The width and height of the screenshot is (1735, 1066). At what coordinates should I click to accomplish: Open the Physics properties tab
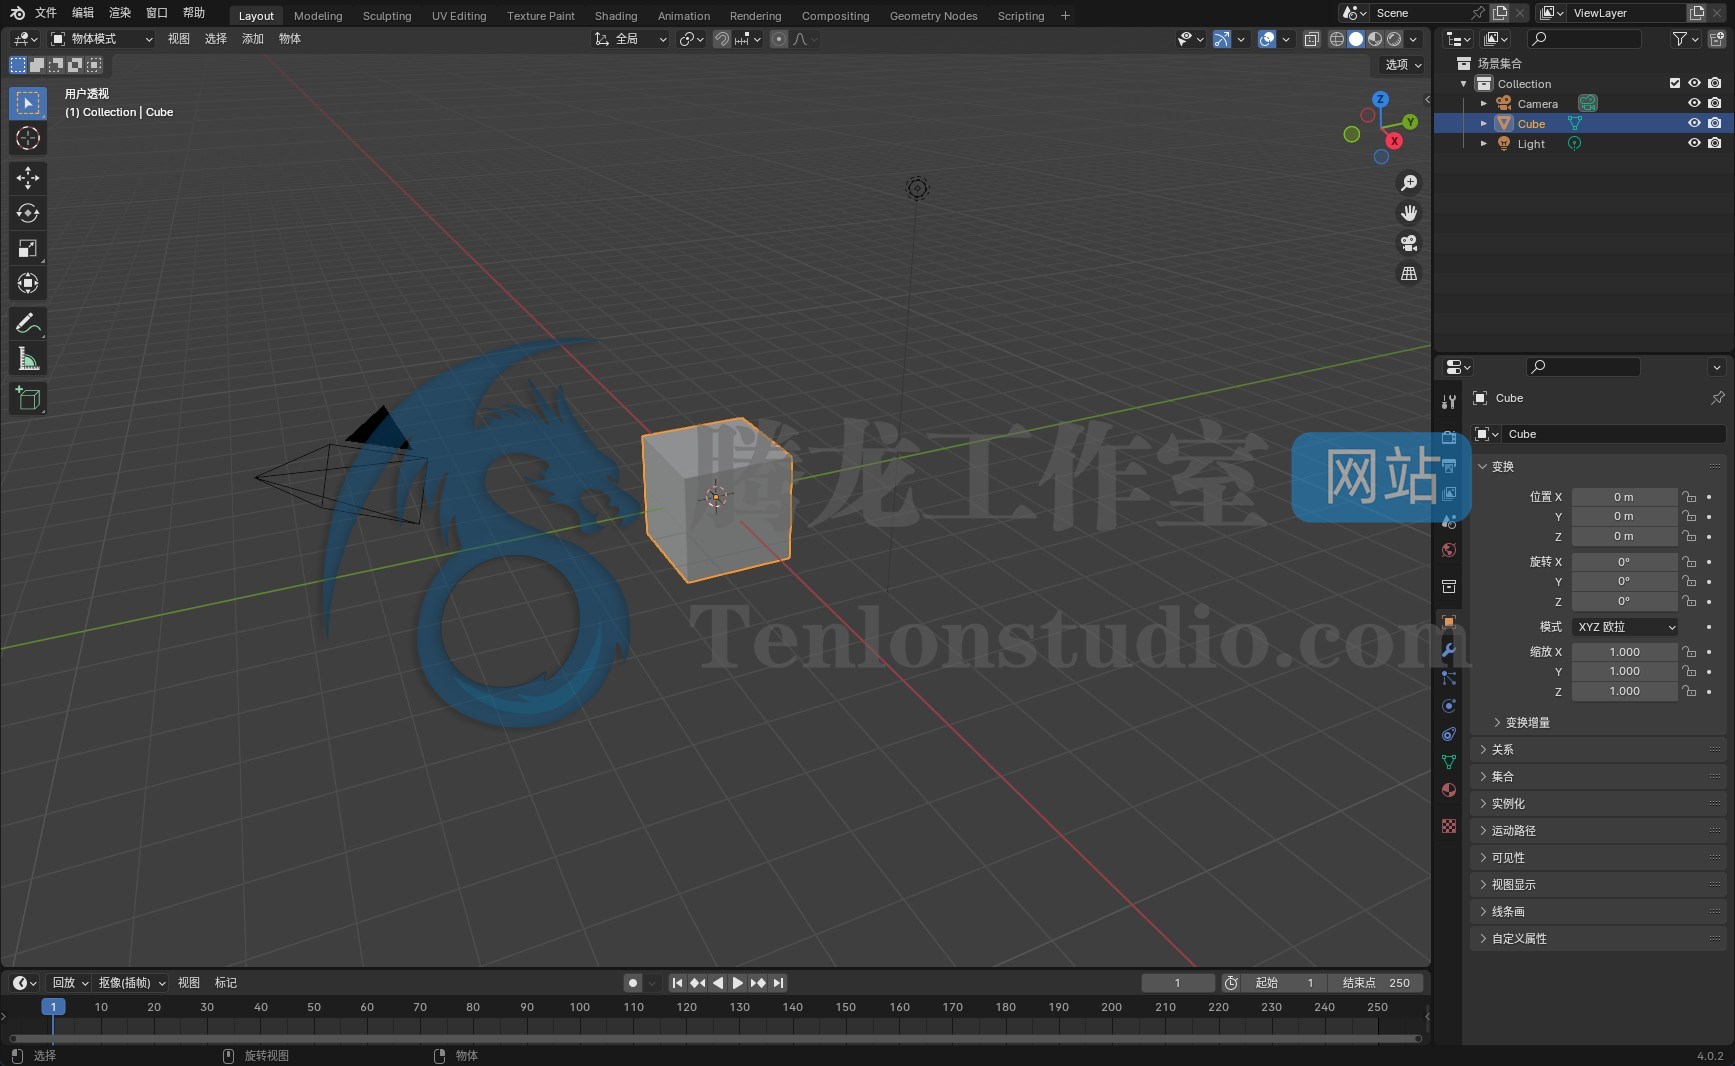[1449, 706]
